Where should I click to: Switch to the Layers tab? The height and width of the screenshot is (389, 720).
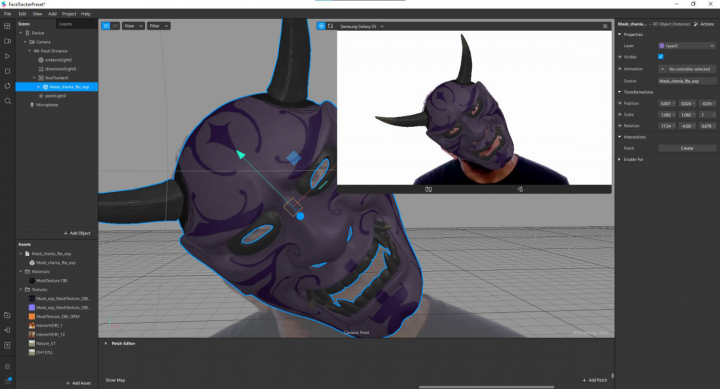coord(66,24)
